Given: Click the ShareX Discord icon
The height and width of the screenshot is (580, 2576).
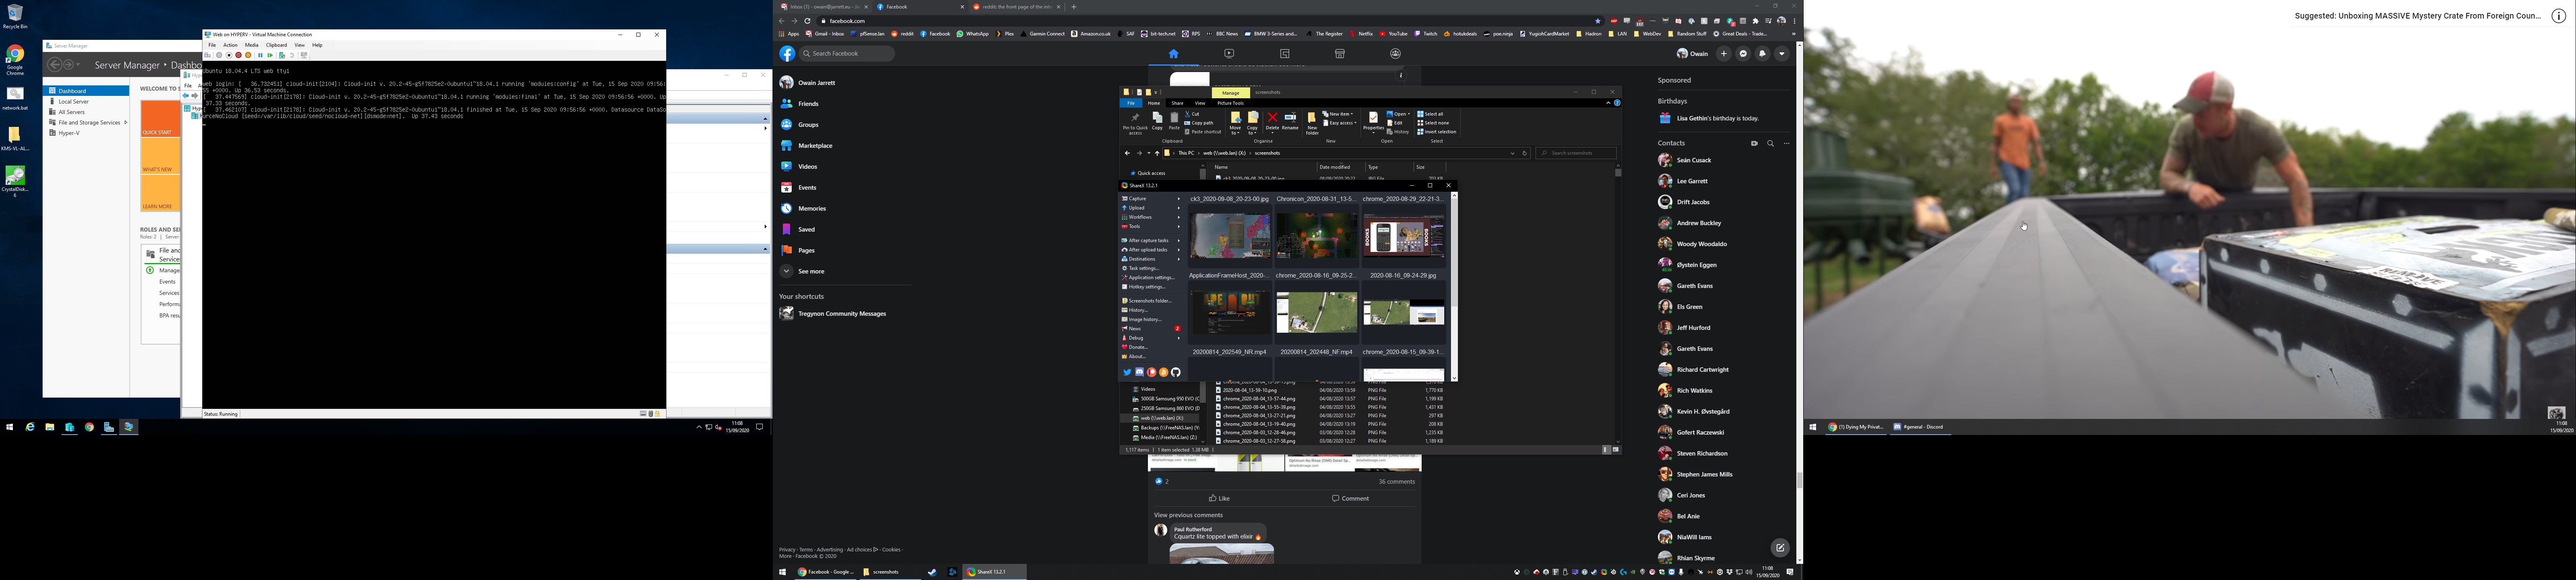Looking at the screenshot, I should 1139,372.
